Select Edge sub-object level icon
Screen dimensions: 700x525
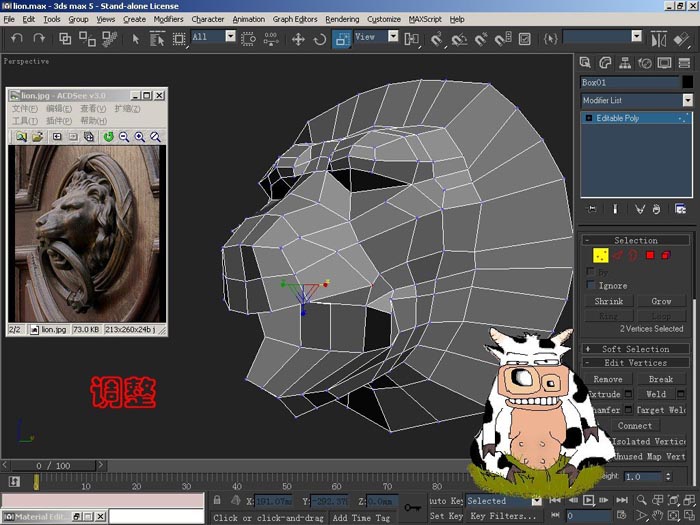coord(618,255)
